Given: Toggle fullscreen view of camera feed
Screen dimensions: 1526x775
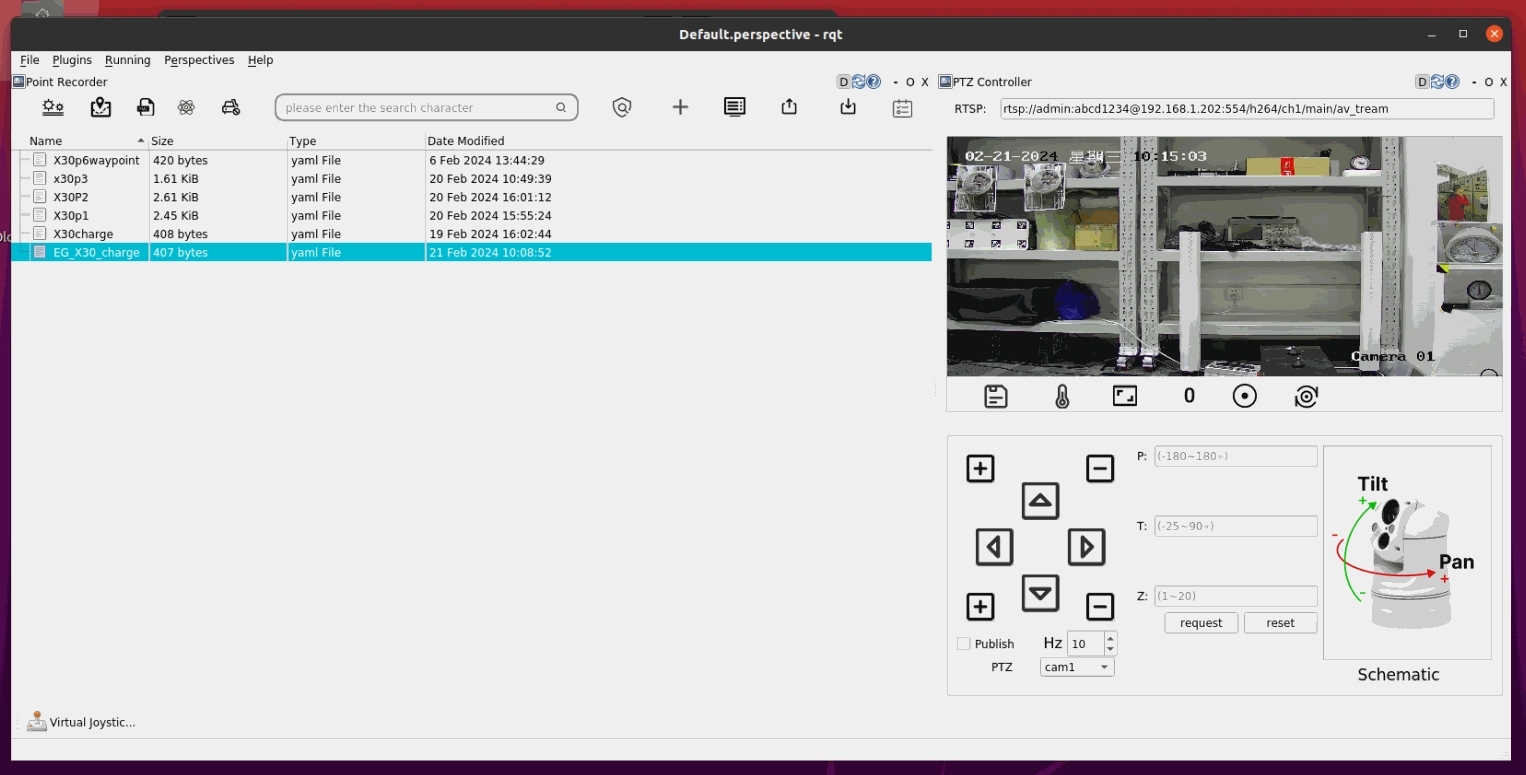Looking at the screenshot, I should click(x=1125, y=396).
